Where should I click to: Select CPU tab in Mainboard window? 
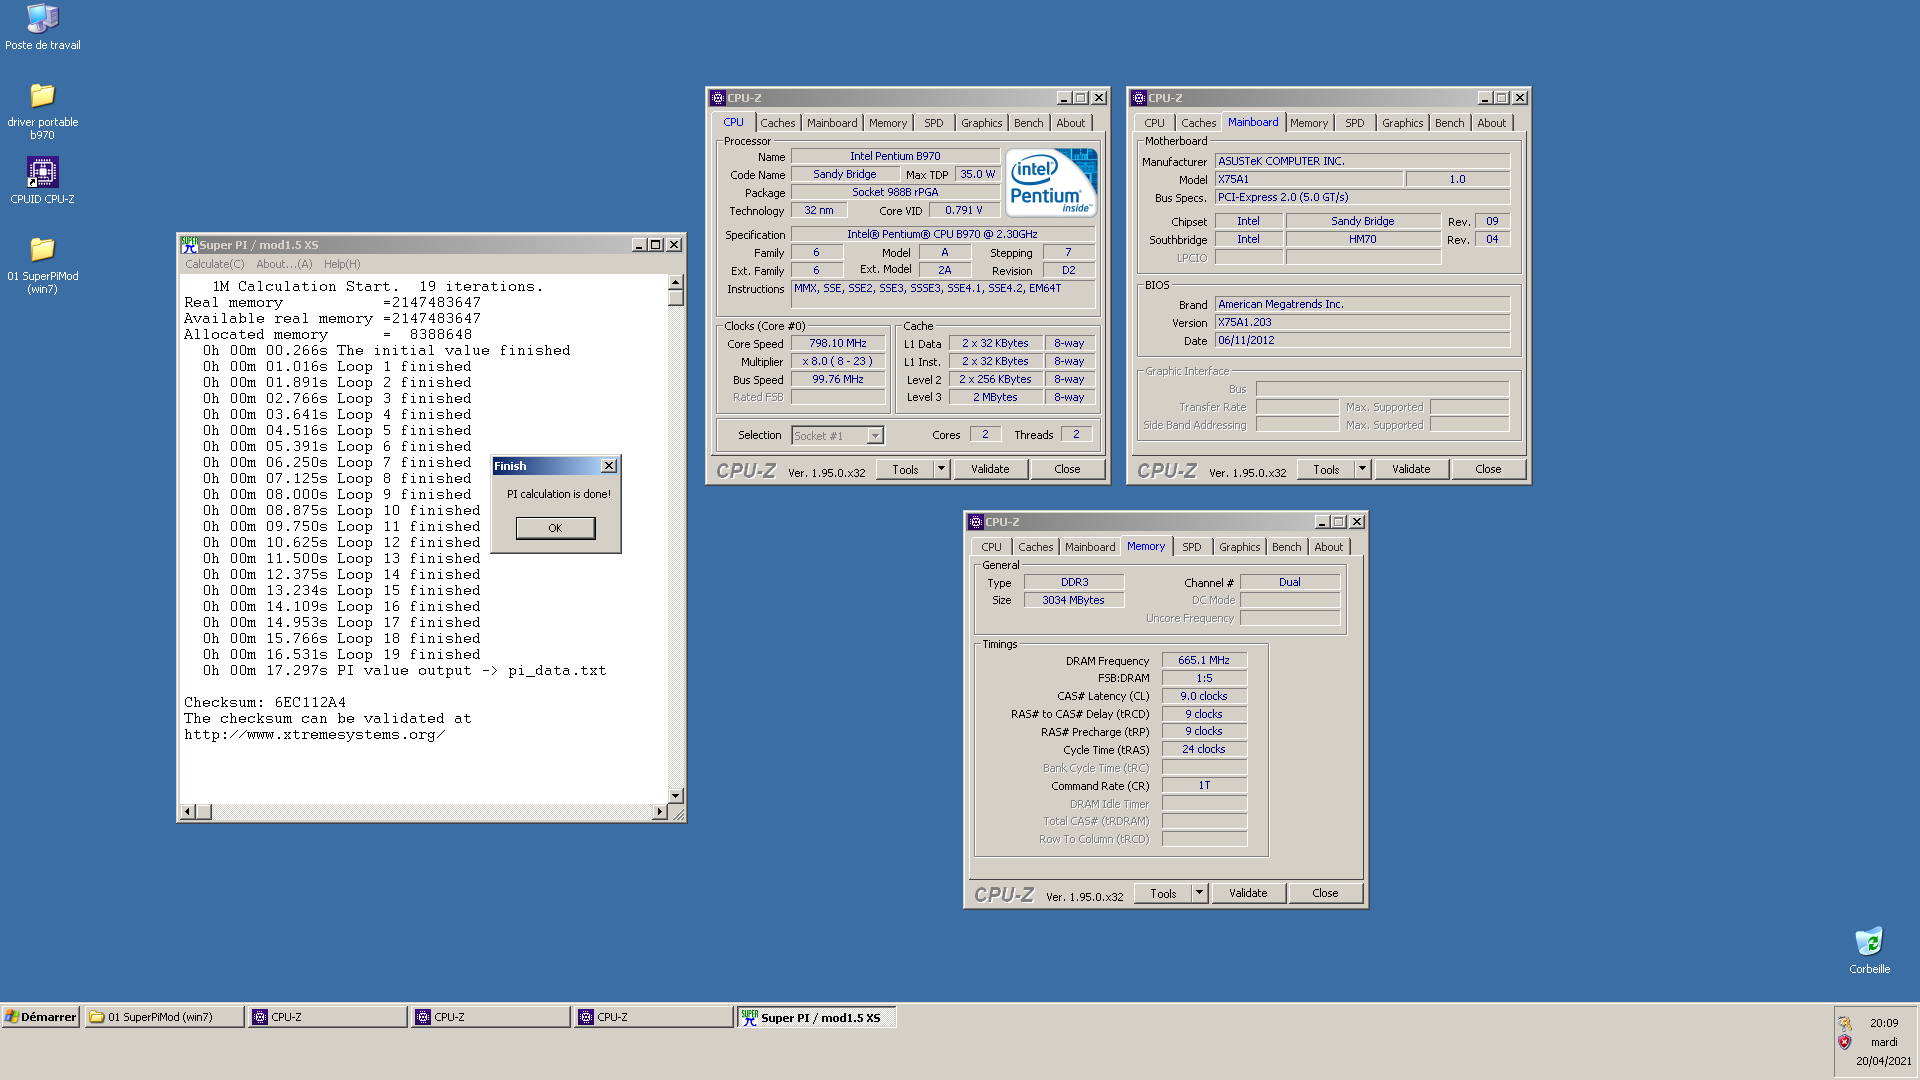tap(1154, 123)
